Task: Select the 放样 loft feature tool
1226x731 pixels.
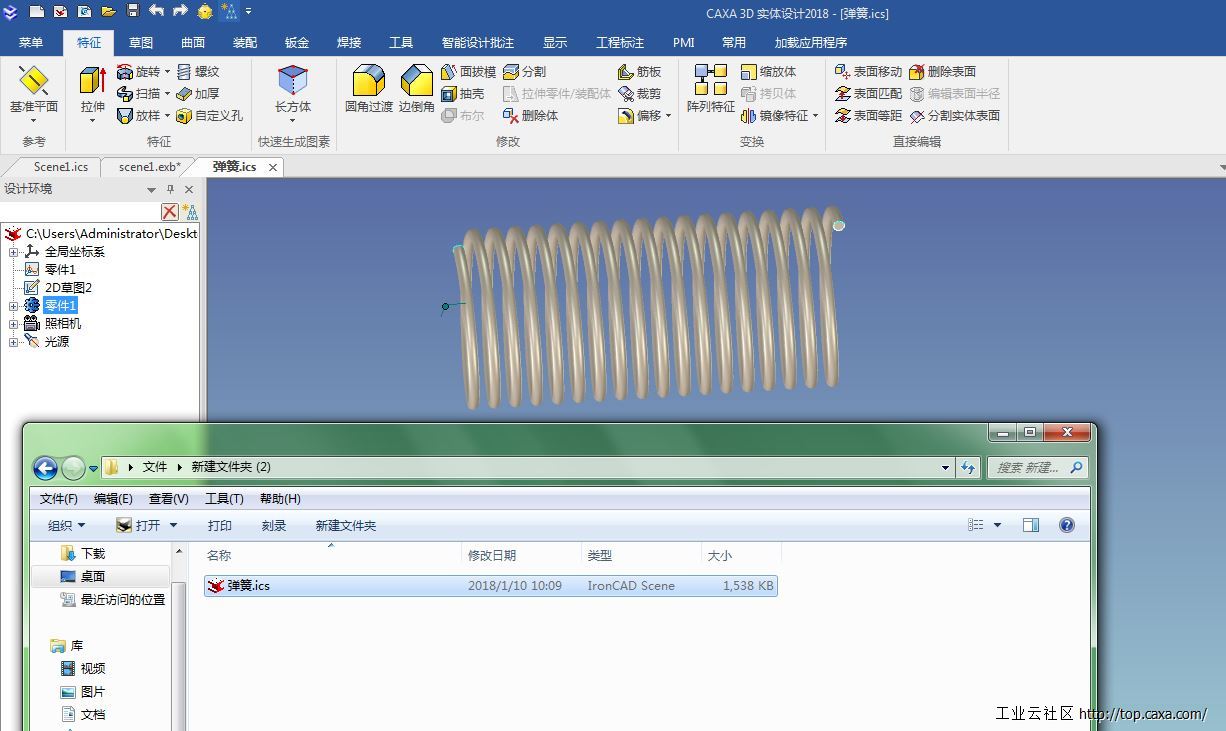Action: (x=138, y=116)
